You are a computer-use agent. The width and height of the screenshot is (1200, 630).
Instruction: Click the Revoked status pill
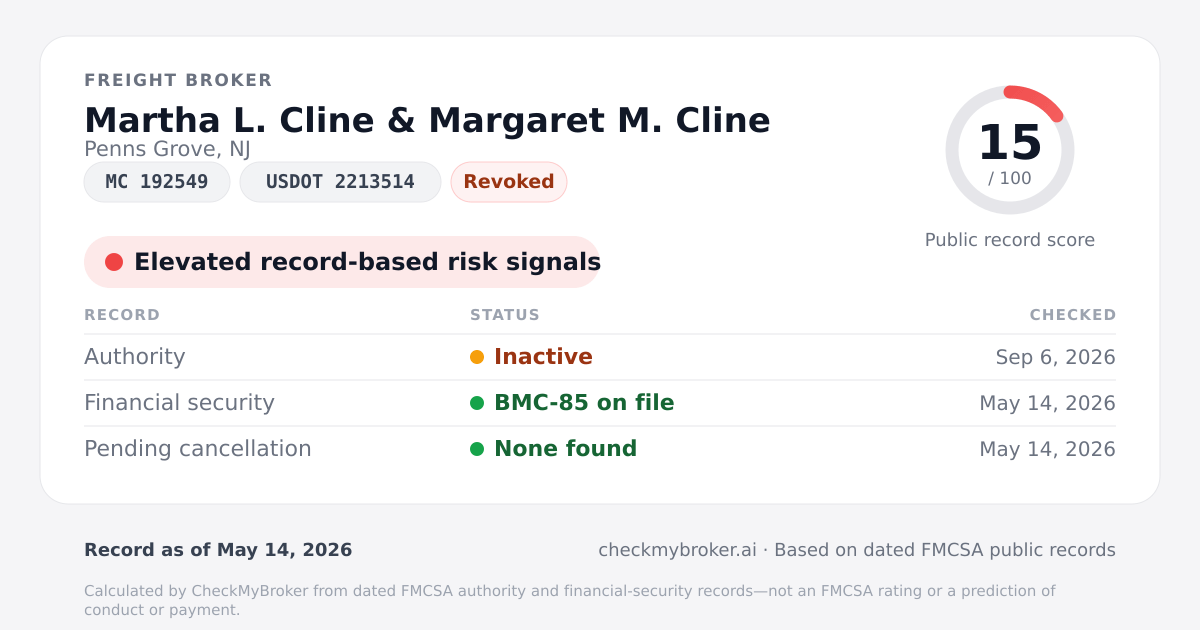509,182
